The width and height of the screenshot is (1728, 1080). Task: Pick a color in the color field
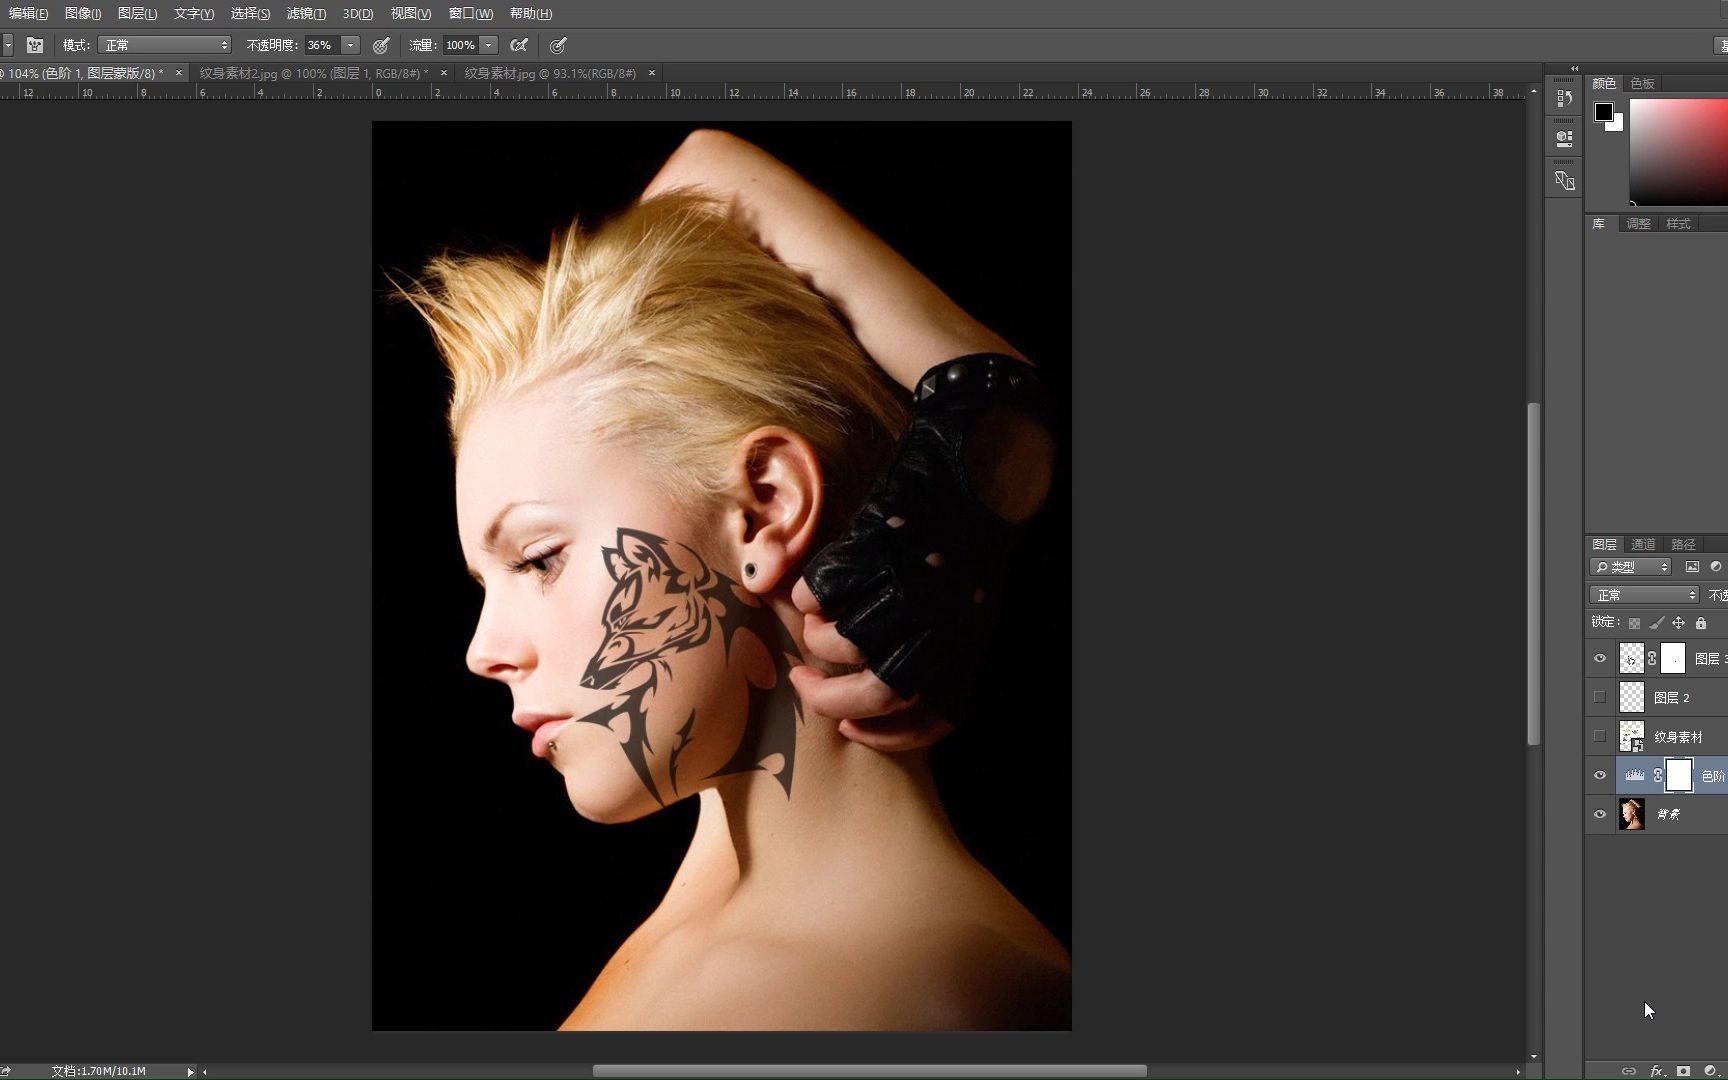(1678, 152)
